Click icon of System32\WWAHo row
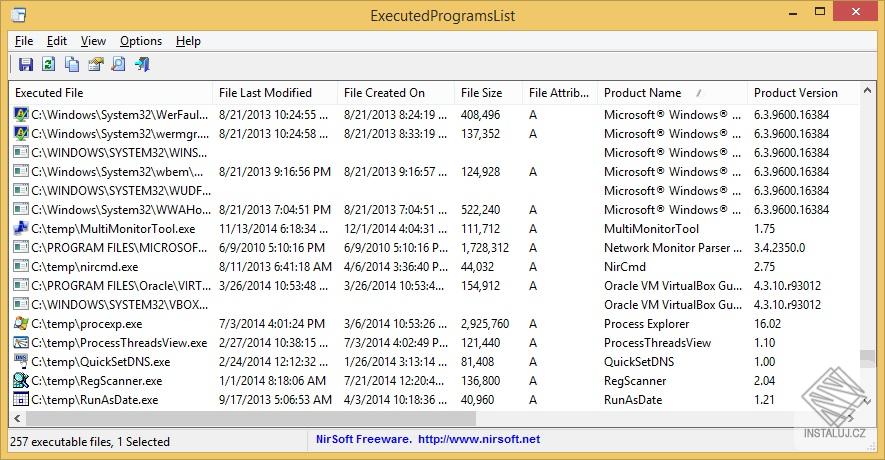The width and height of the screenshot is (885, 460). [x=21, y=209]
